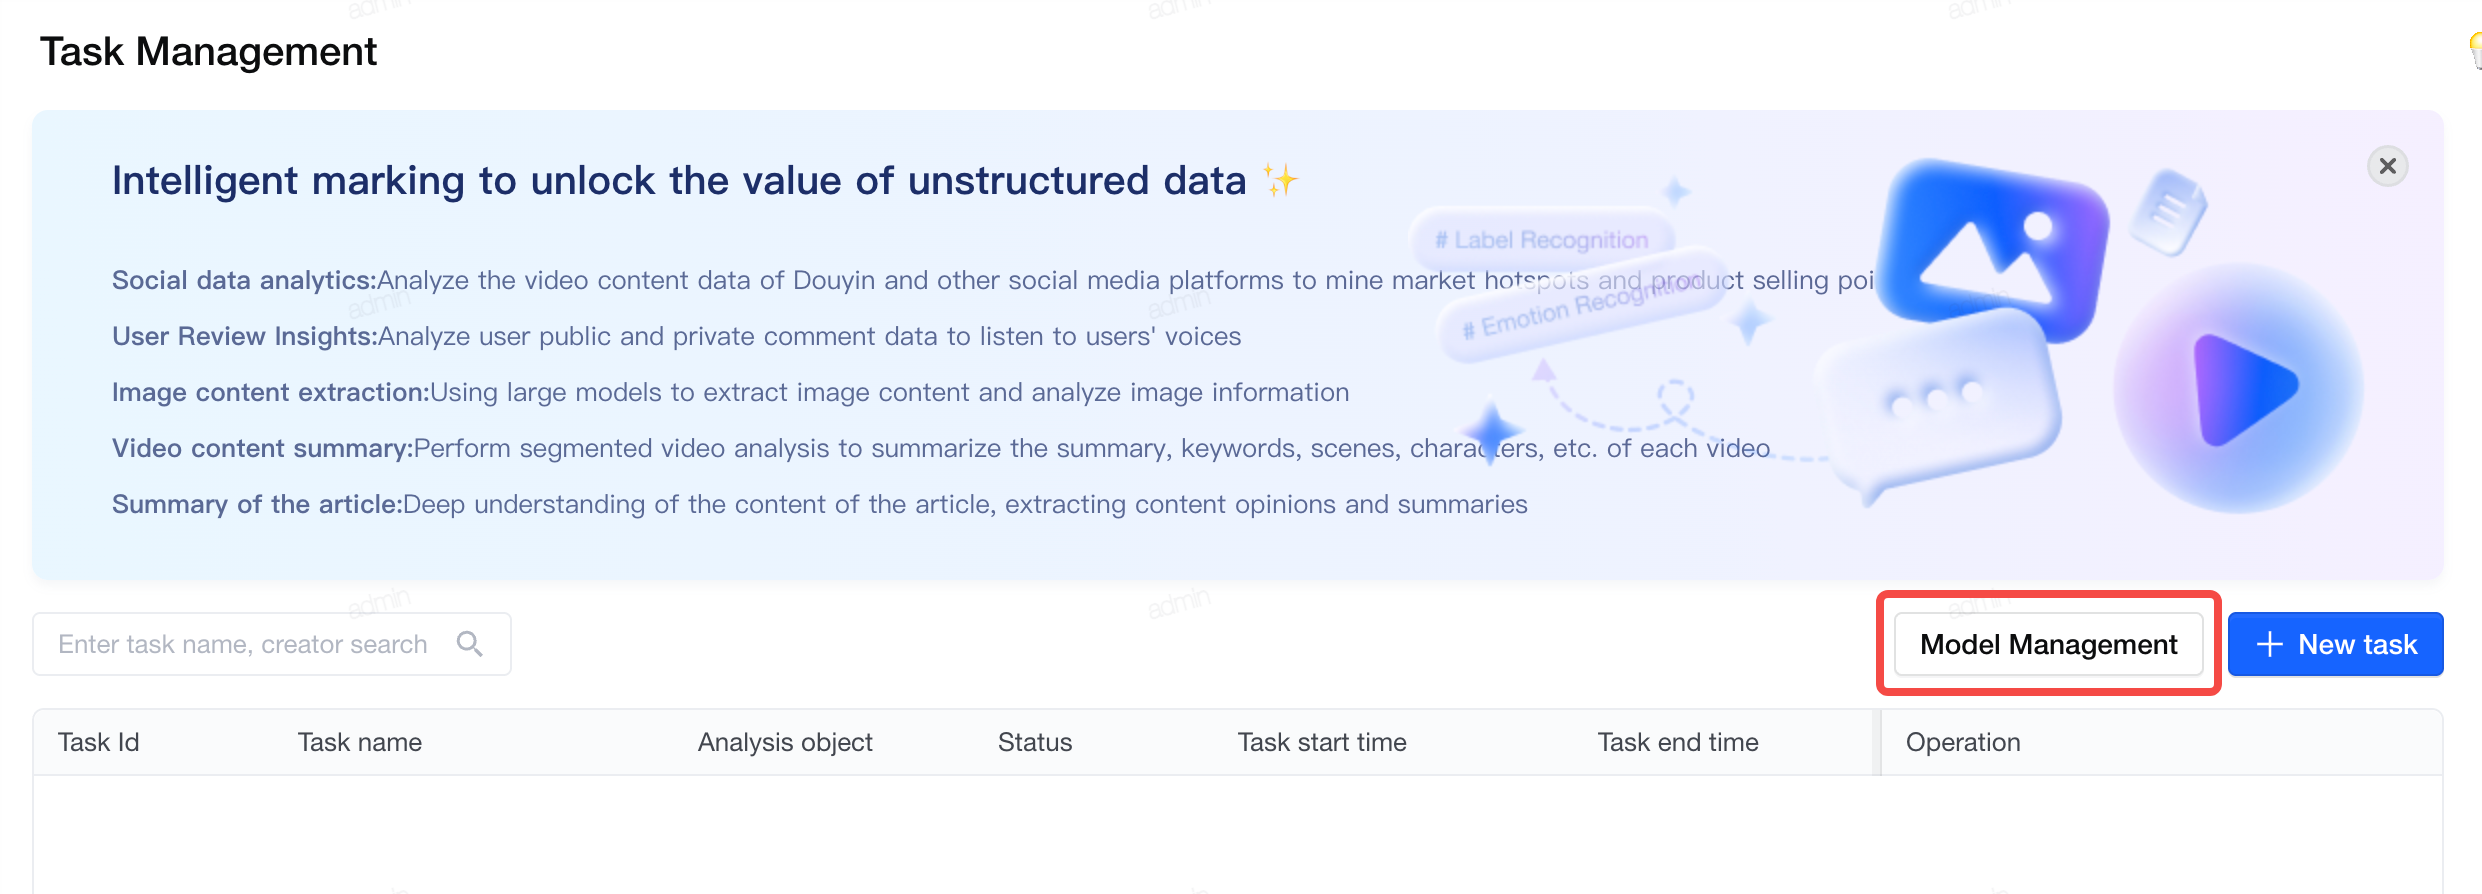The image size is (2482, 894).
Task: Click the lightbulb tips icon
Action: [x=2474, y=50]
